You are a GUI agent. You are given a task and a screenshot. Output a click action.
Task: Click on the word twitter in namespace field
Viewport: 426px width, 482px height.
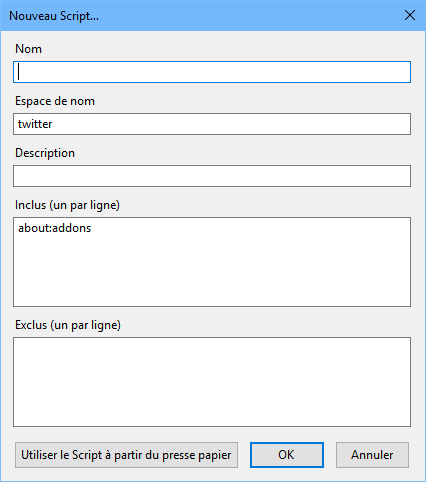pyautogui.click(x=35, y=124)
